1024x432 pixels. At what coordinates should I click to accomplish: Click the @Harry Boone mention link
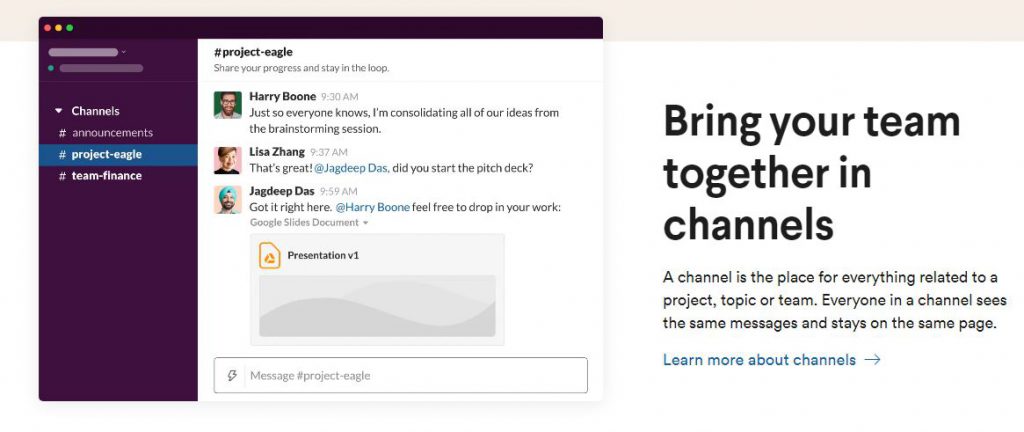point(372,207)
